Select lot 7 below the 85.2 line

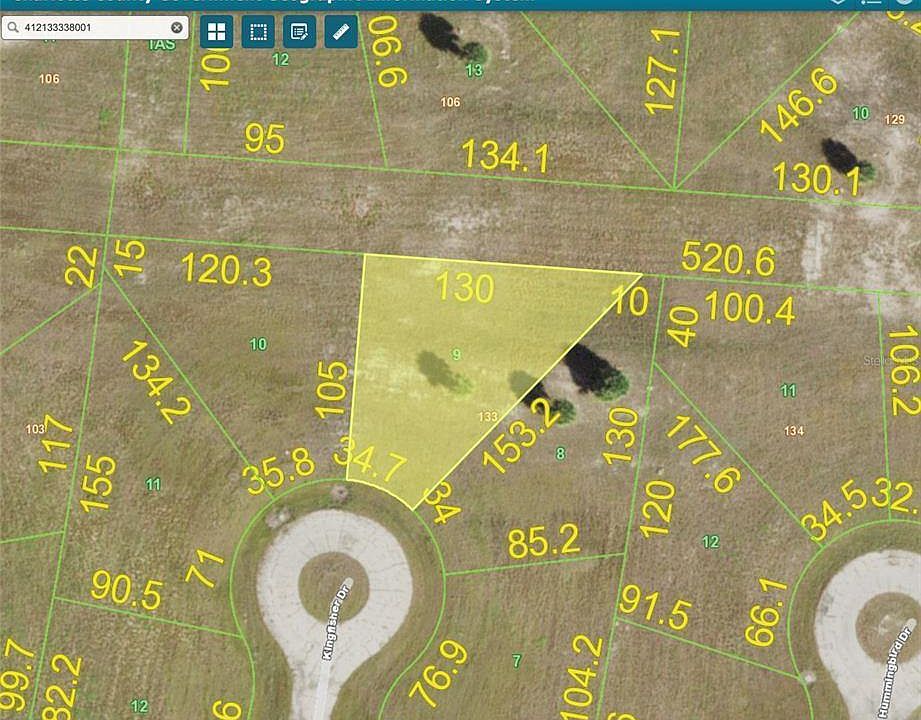pos(516,661)
